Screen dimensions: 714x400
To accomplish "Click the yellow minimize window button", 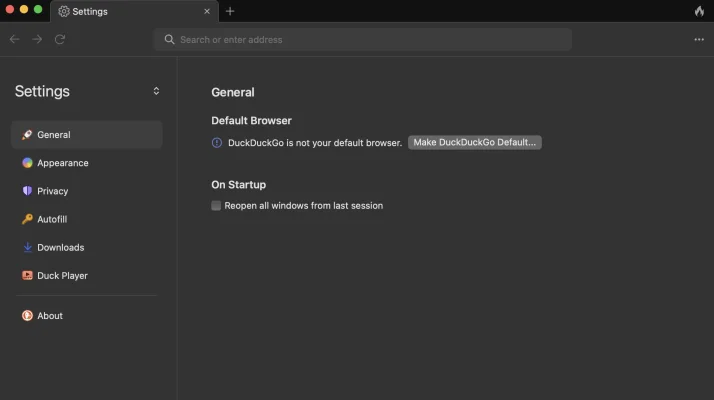I will tap(24, 9).
